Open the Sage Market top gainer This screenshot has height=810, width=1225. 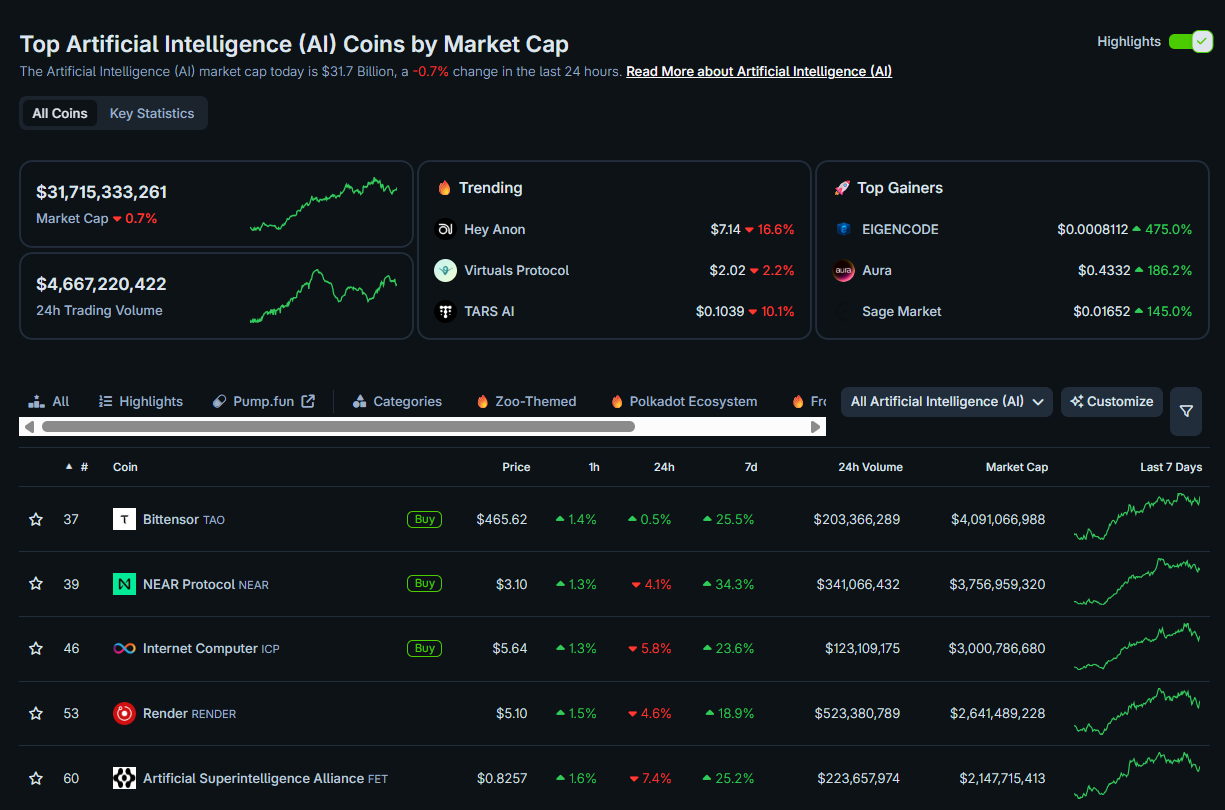[x=902, y=311]
